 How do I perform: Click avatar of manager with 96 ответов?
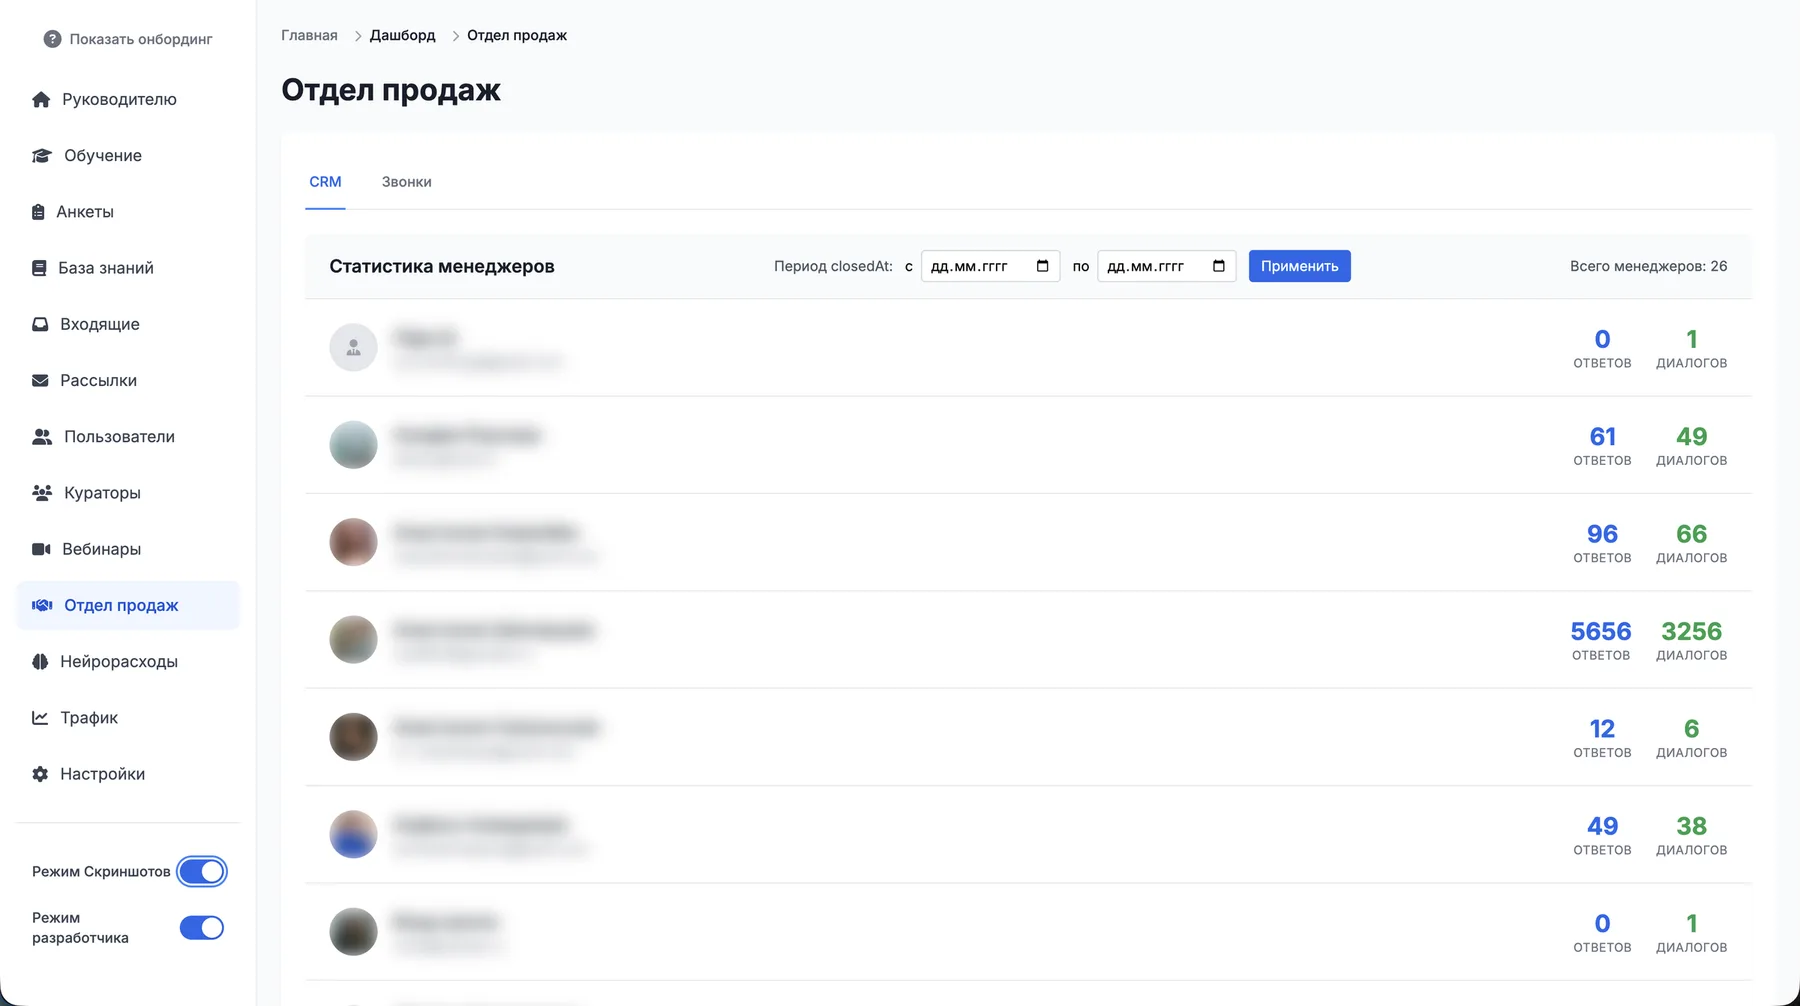(353, 542)
